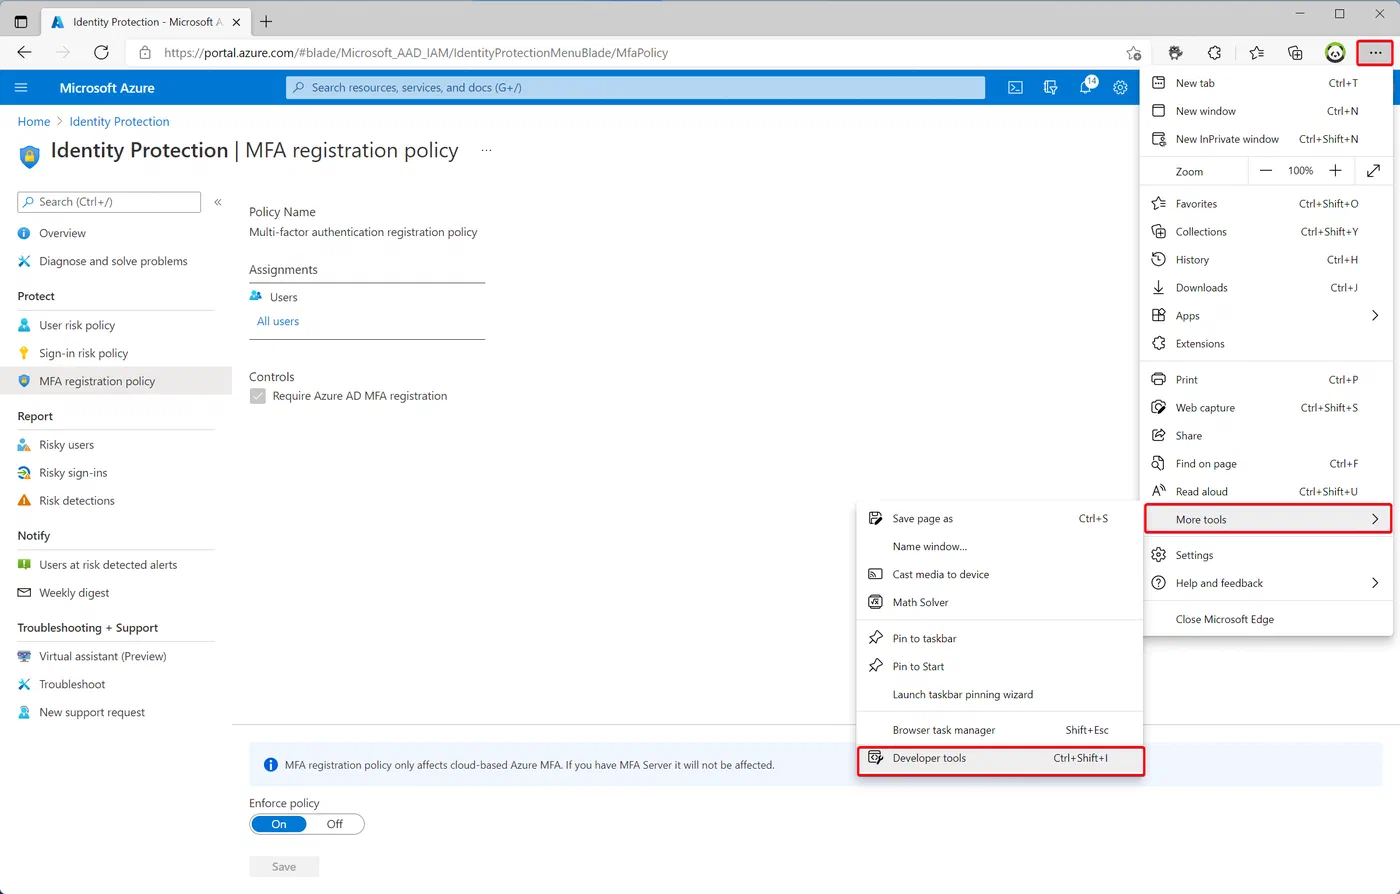Choose Save page as

click(x=1000, y=518)
